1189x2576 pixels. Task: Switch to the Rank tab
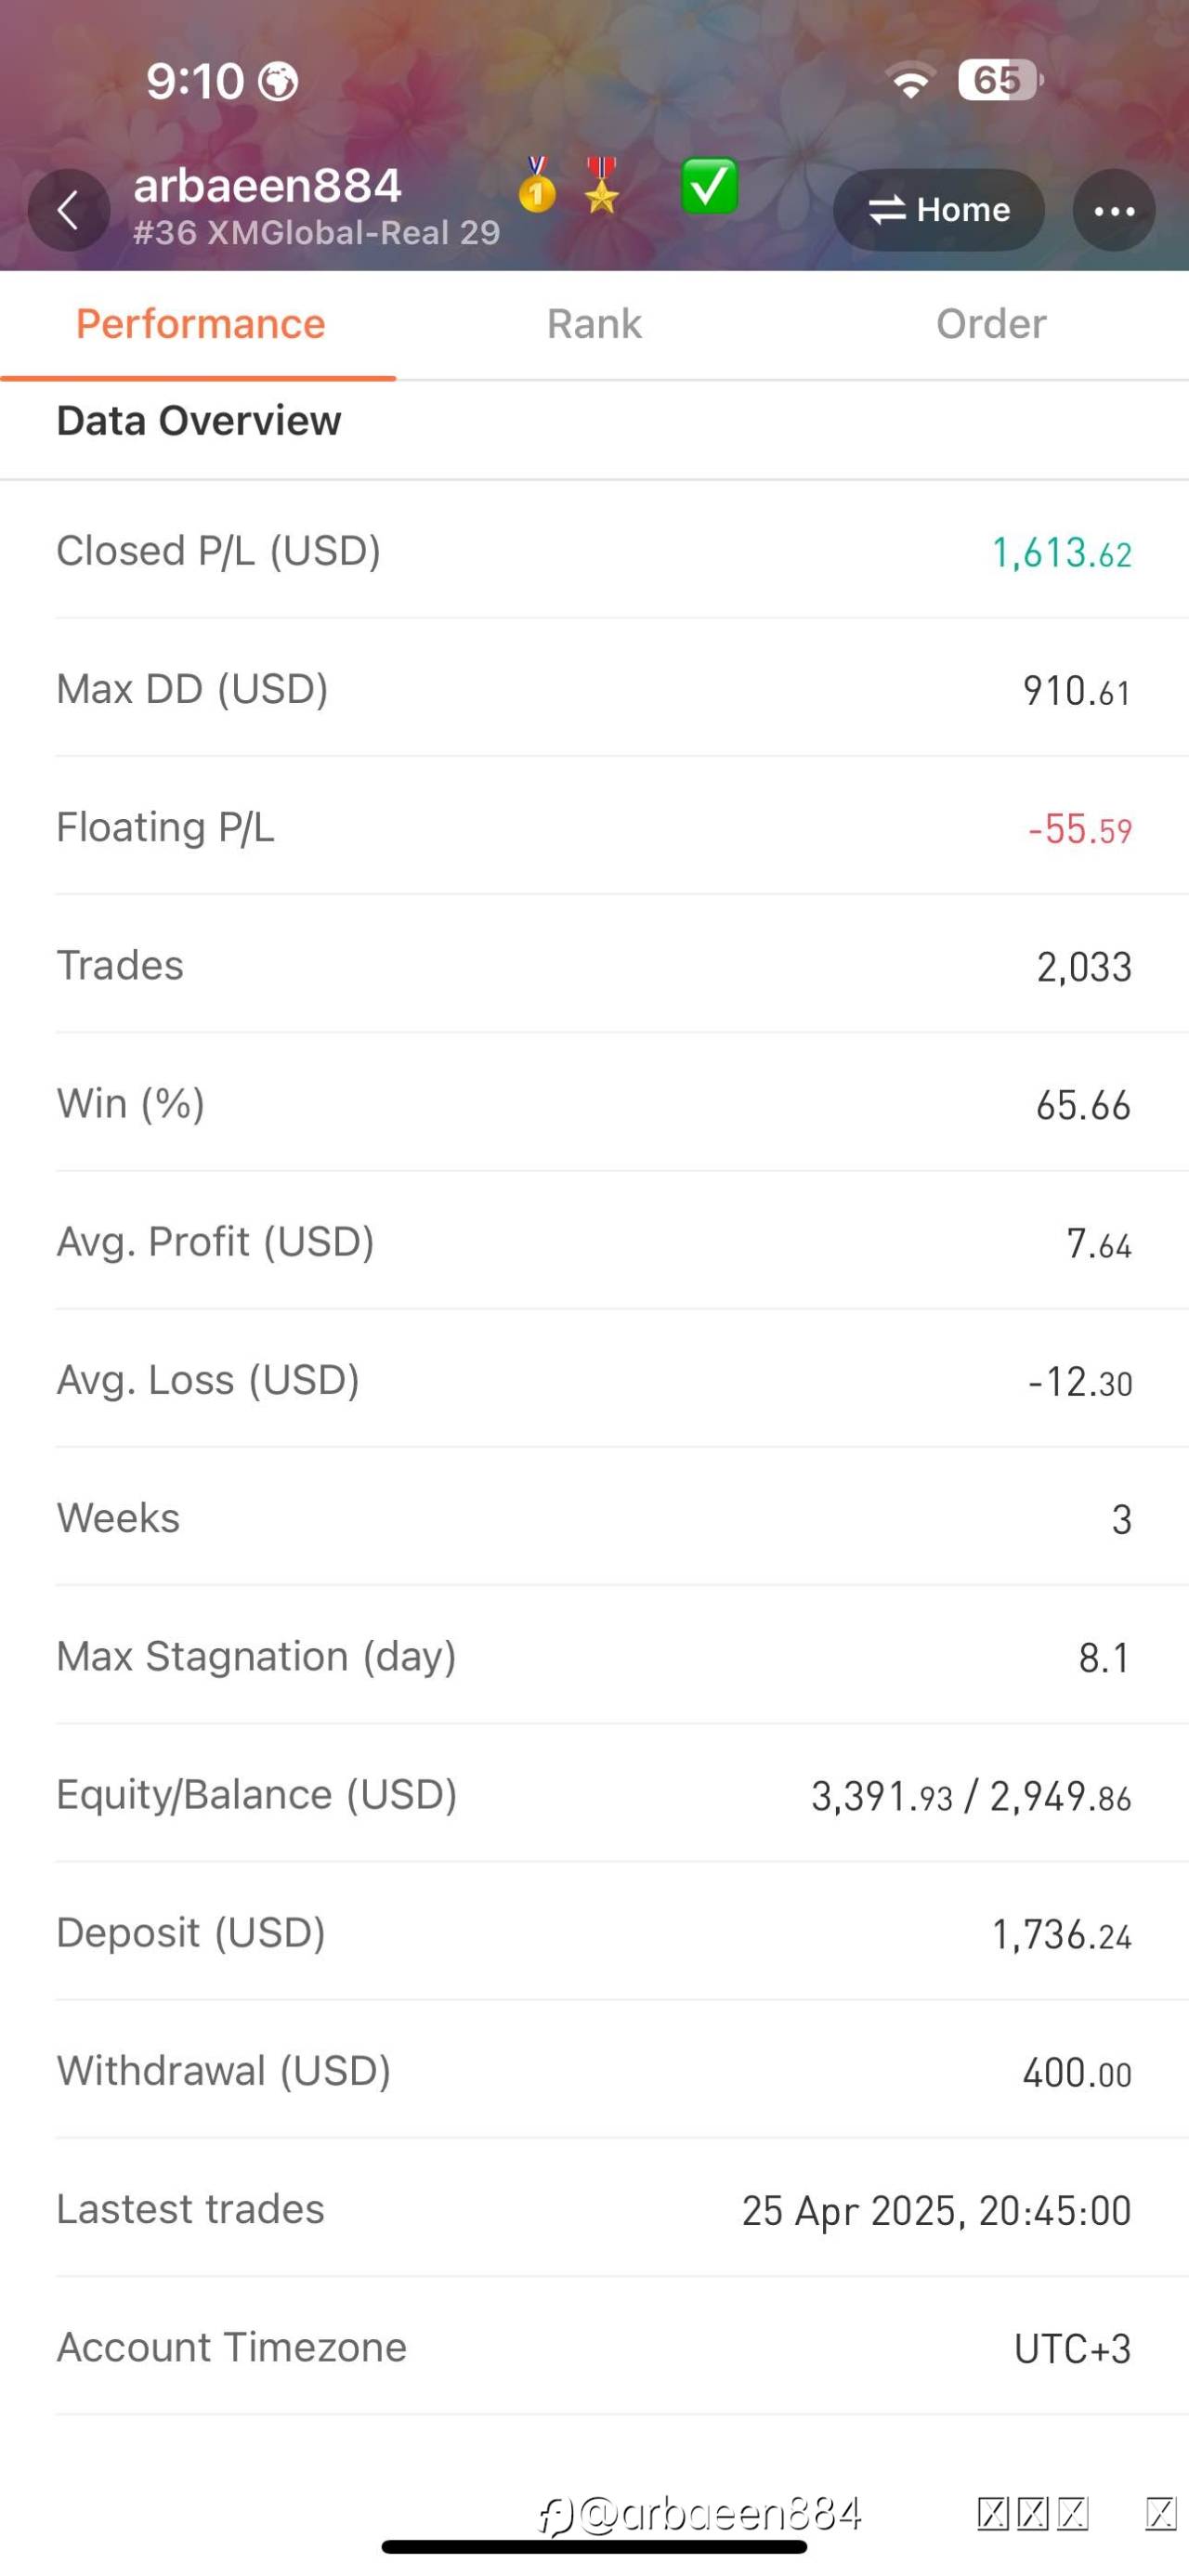594,324
